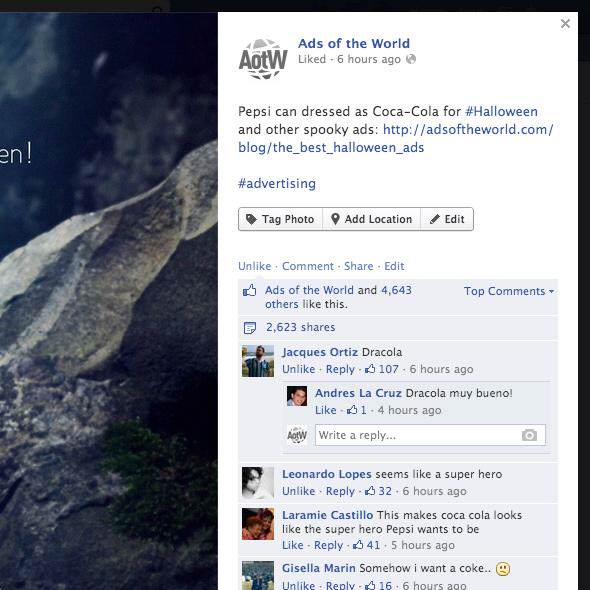
Task: Click the Add Location button
Action: click(371, 219)
